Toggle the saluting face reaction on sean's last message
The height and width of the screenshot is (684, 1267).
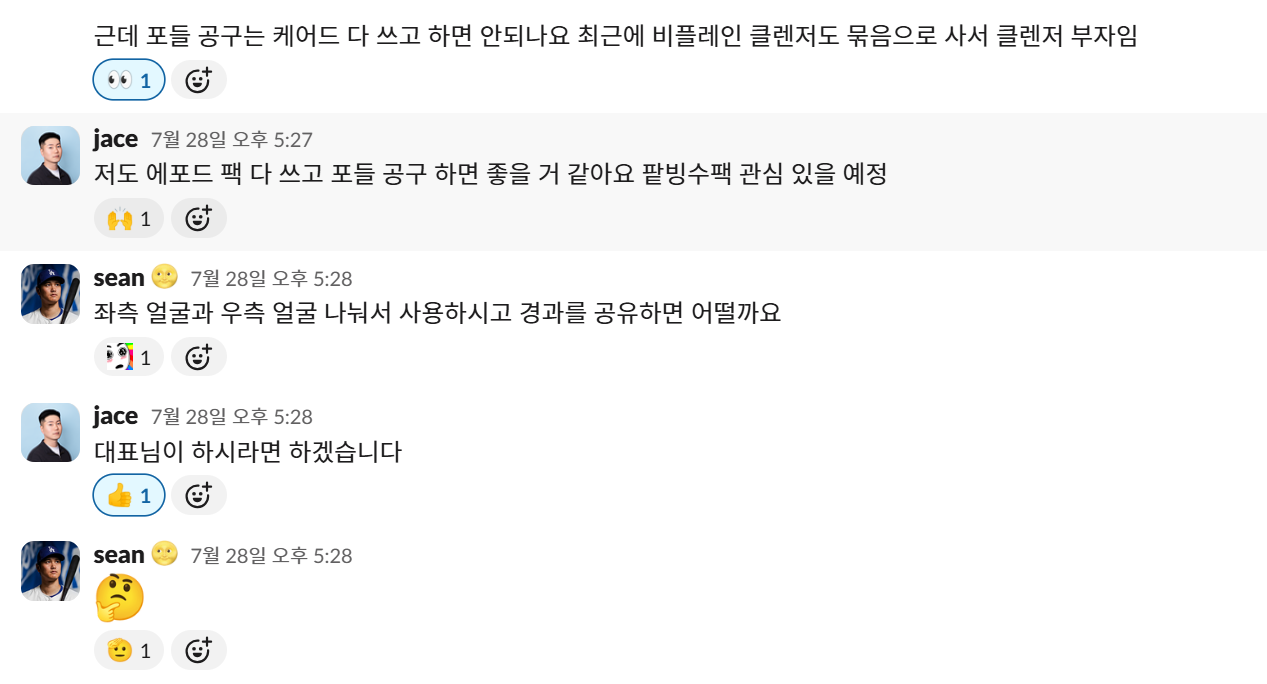tap(128, 649)
